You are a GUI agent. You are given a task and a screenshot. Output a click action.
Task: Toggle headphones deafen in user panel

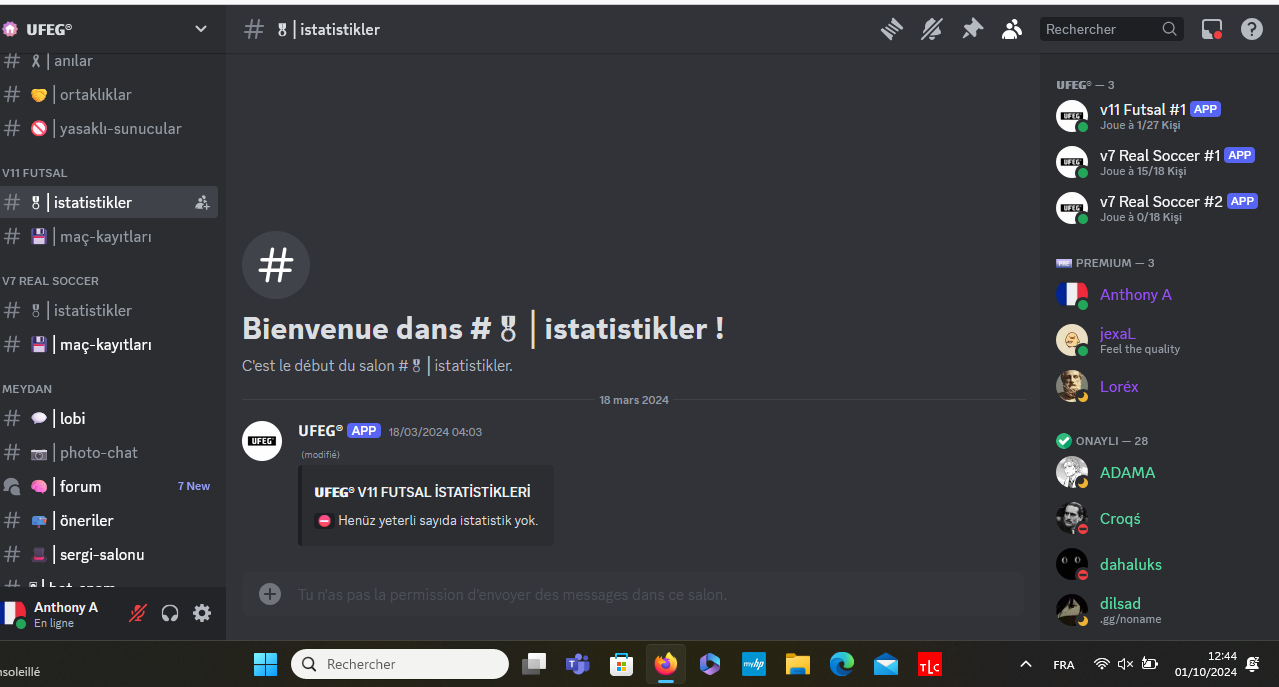click(170, 614)
